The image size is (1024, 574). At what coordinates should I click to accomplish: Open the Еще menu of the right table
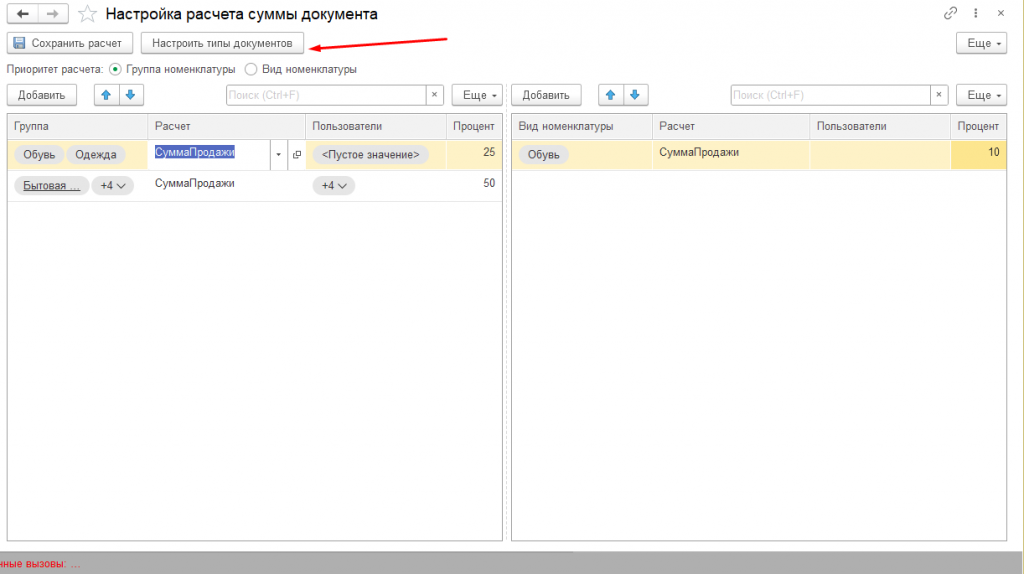[x=982, y=95]
